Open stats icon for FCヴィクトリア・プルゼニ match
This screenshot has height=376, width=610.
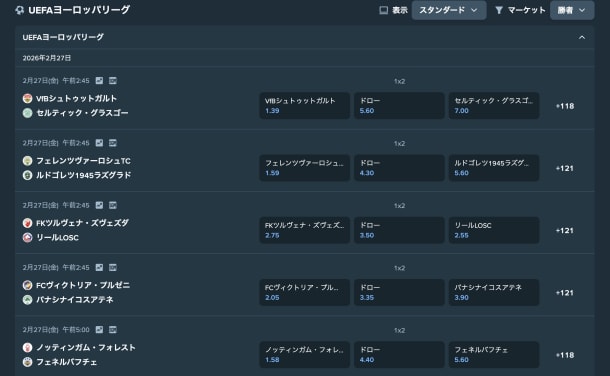tap(100, 267)
